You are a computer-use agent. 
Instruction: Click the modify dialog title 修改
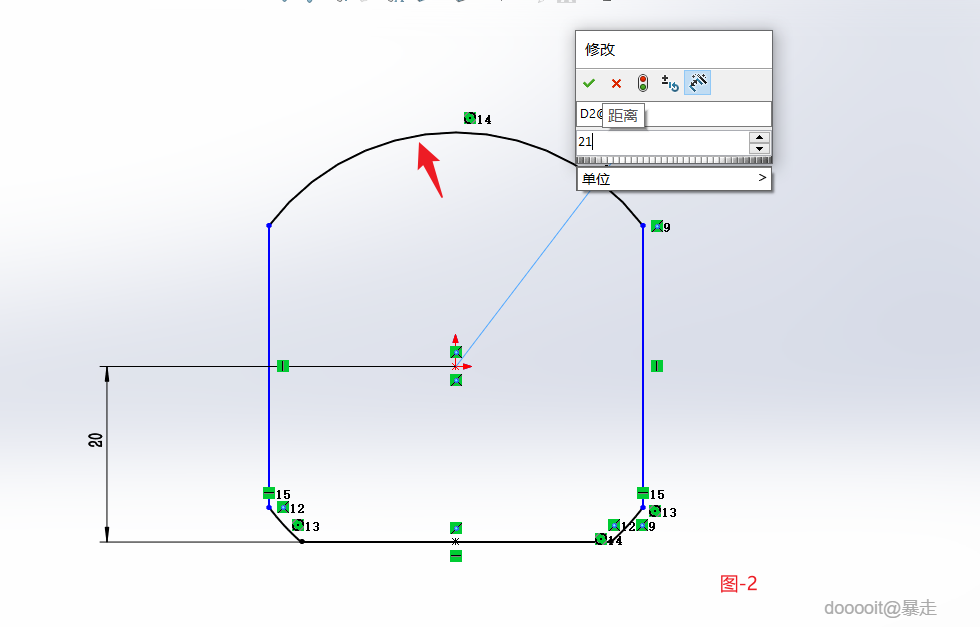(600, 49)
